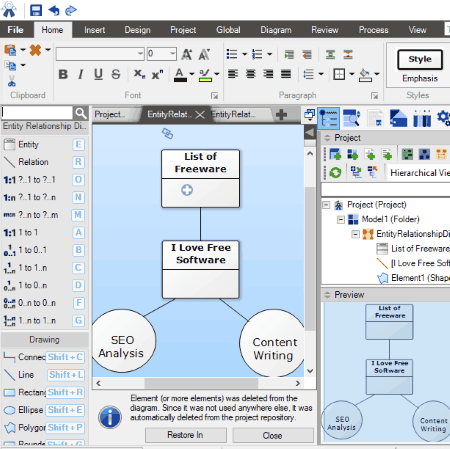Image resolution: width=450 pixels, height=449 pixels.
Task: Click the font color swatch button
Action: 180,75
